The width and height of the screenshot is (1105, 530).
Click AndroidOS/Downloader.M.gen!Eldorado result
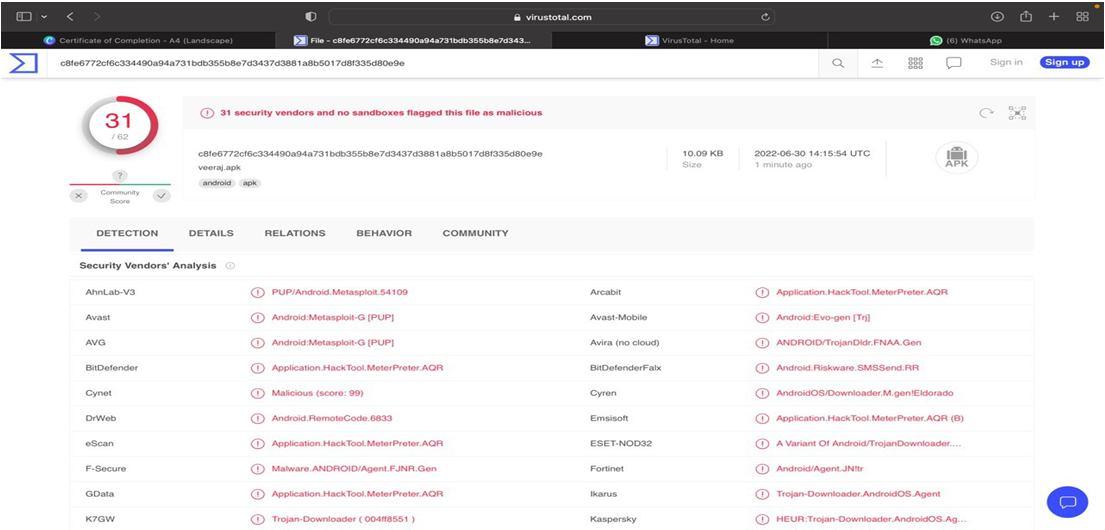[x=865, y=393]
